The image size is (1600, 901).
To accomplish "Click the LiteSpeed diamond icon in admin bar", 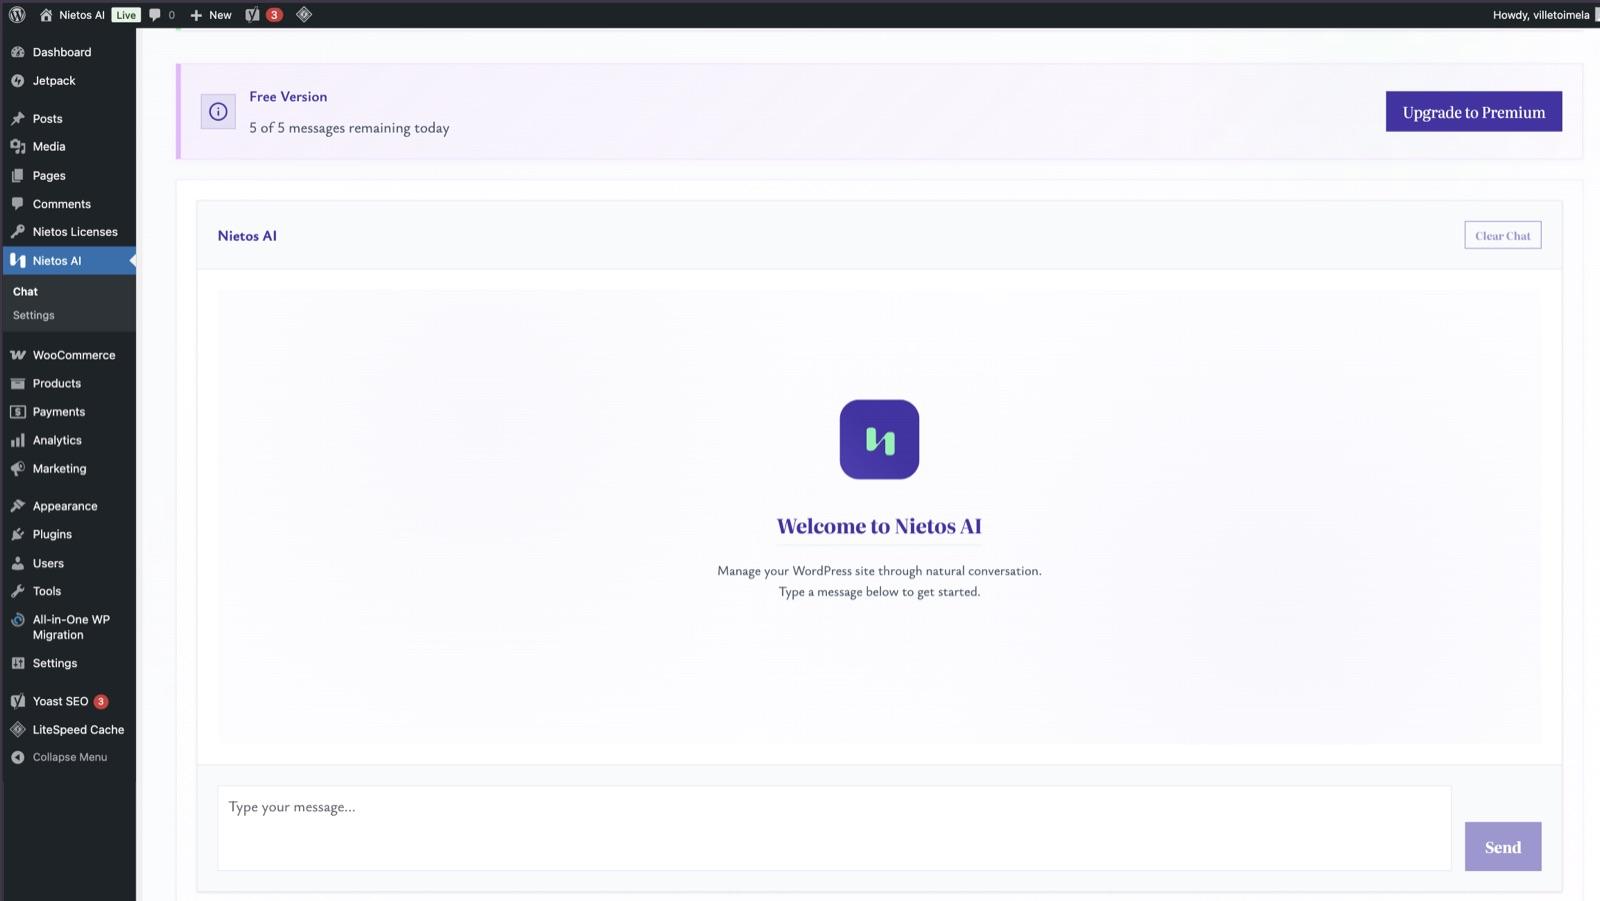I will point(304,14).
